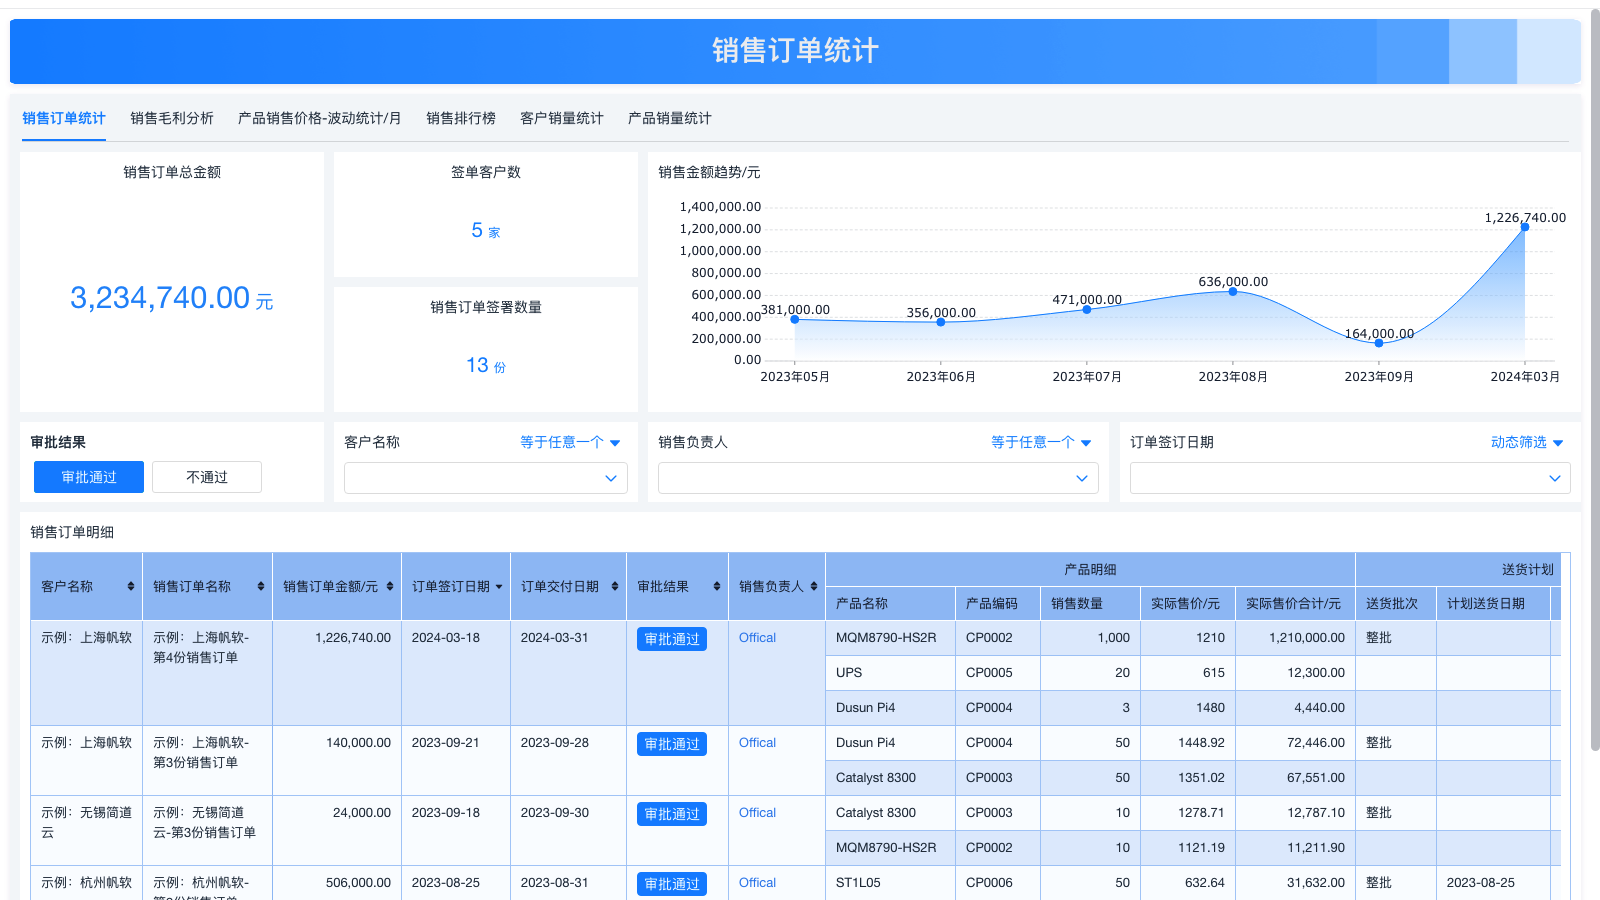
Task: Sort by 销售负责人 column sort icon
Action: 814,587
